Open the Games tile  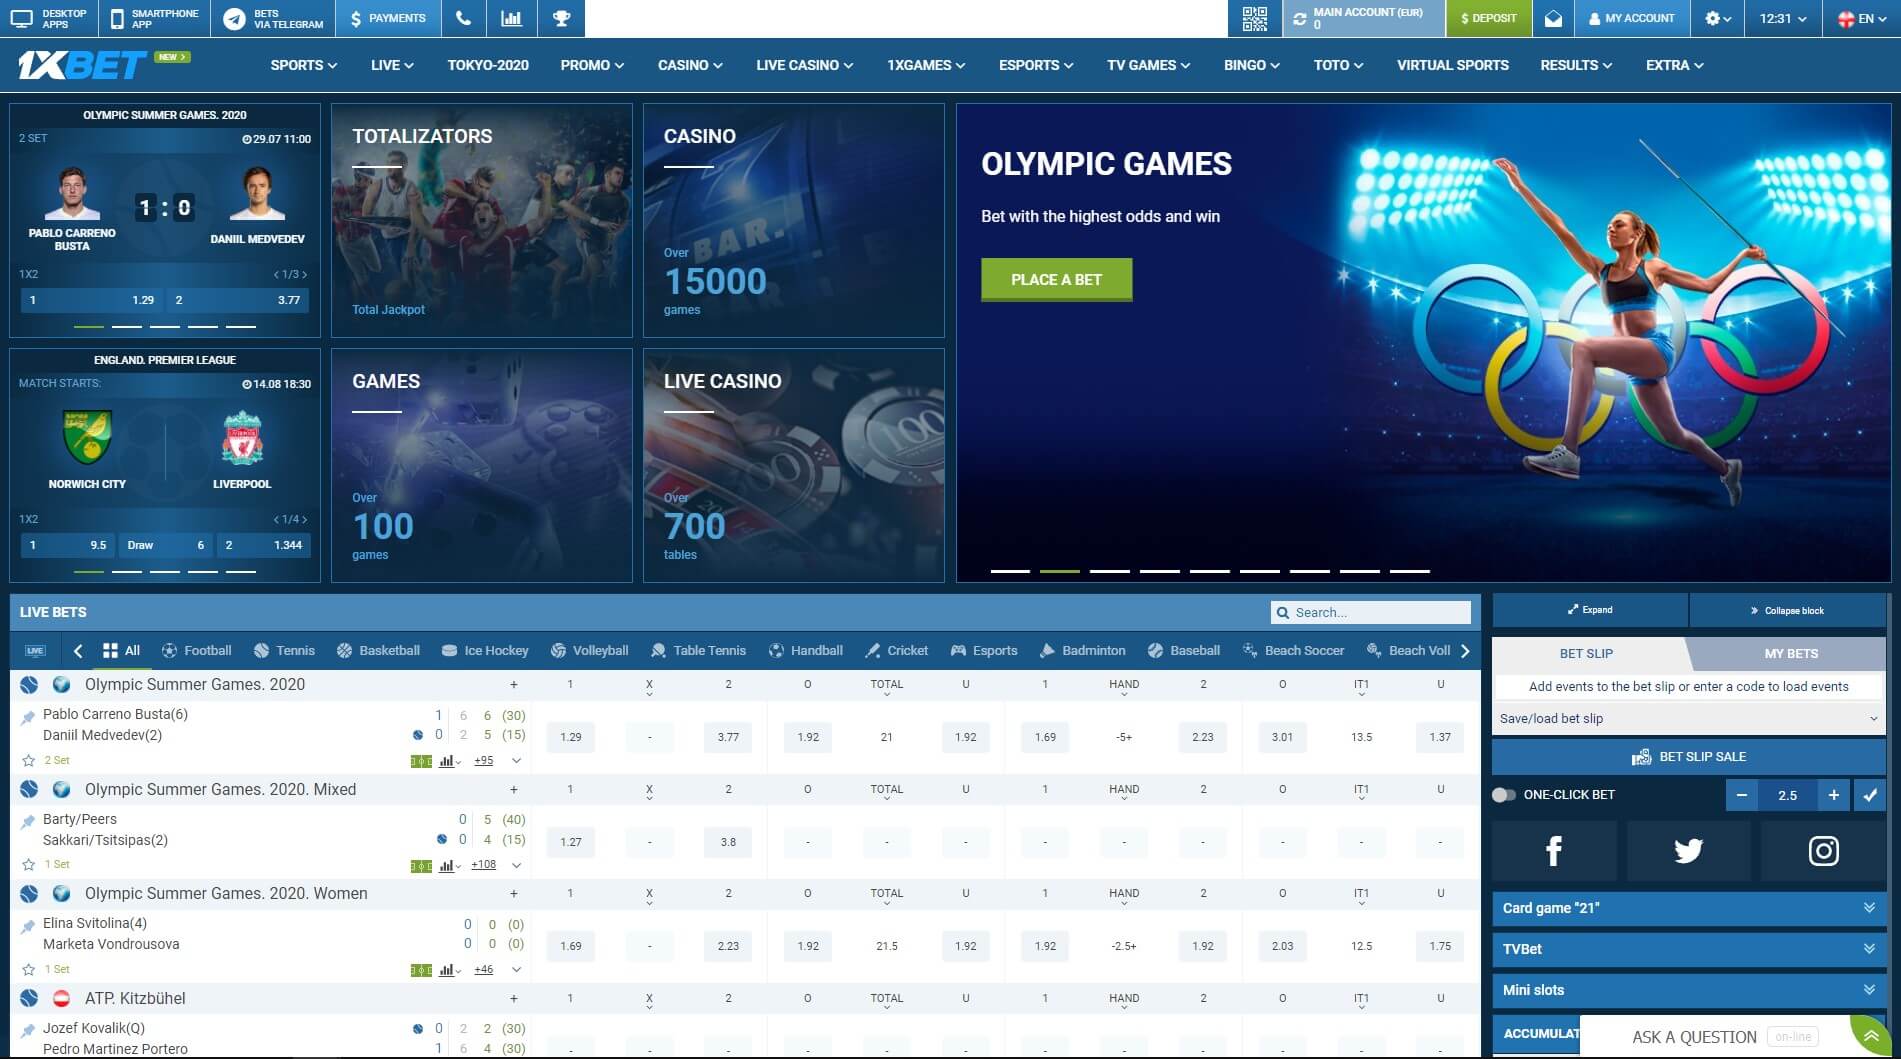coord(482,465)
